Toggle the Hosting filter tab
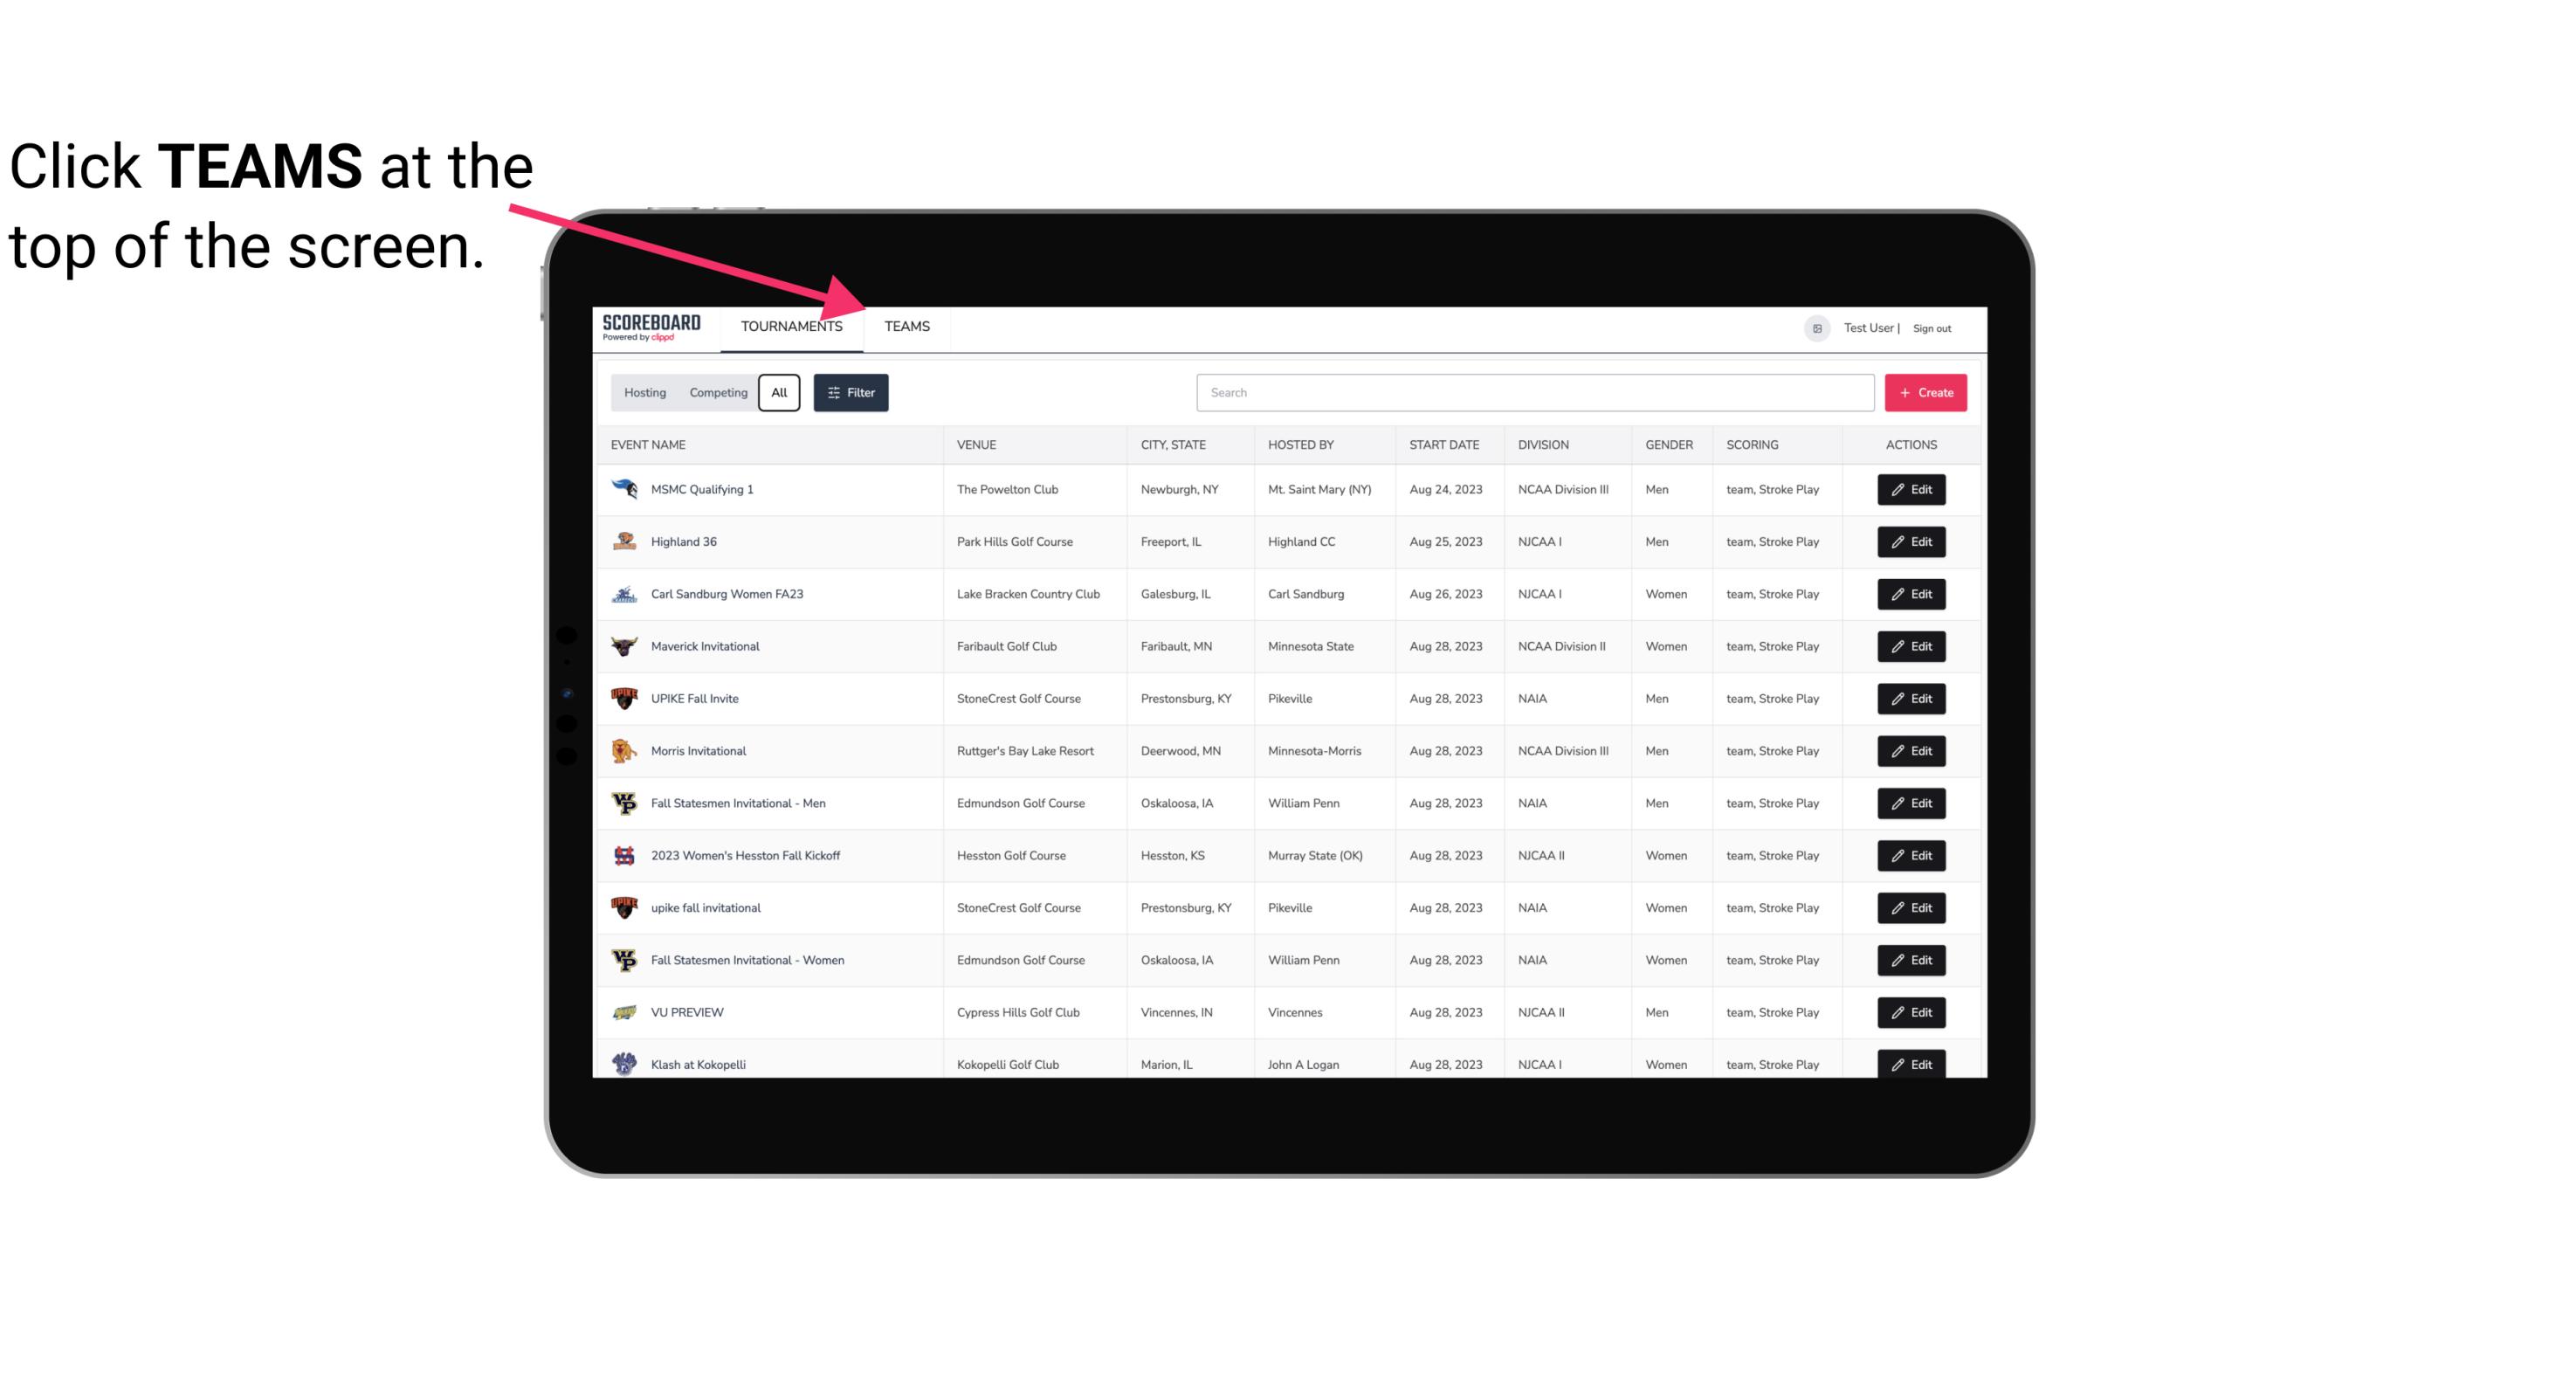The width and height of the screenshot is (2576, 1386). pos(644,393)
